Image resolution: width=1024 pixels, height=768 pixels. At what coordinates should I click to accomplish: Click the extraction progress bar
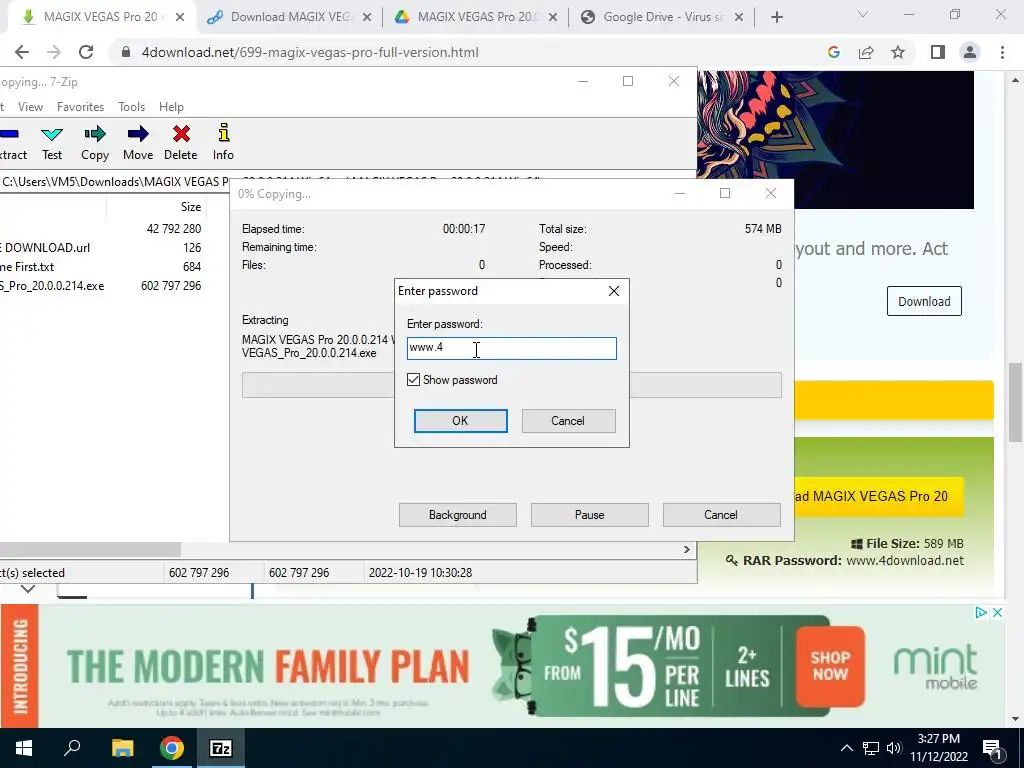tap(511, 385)
